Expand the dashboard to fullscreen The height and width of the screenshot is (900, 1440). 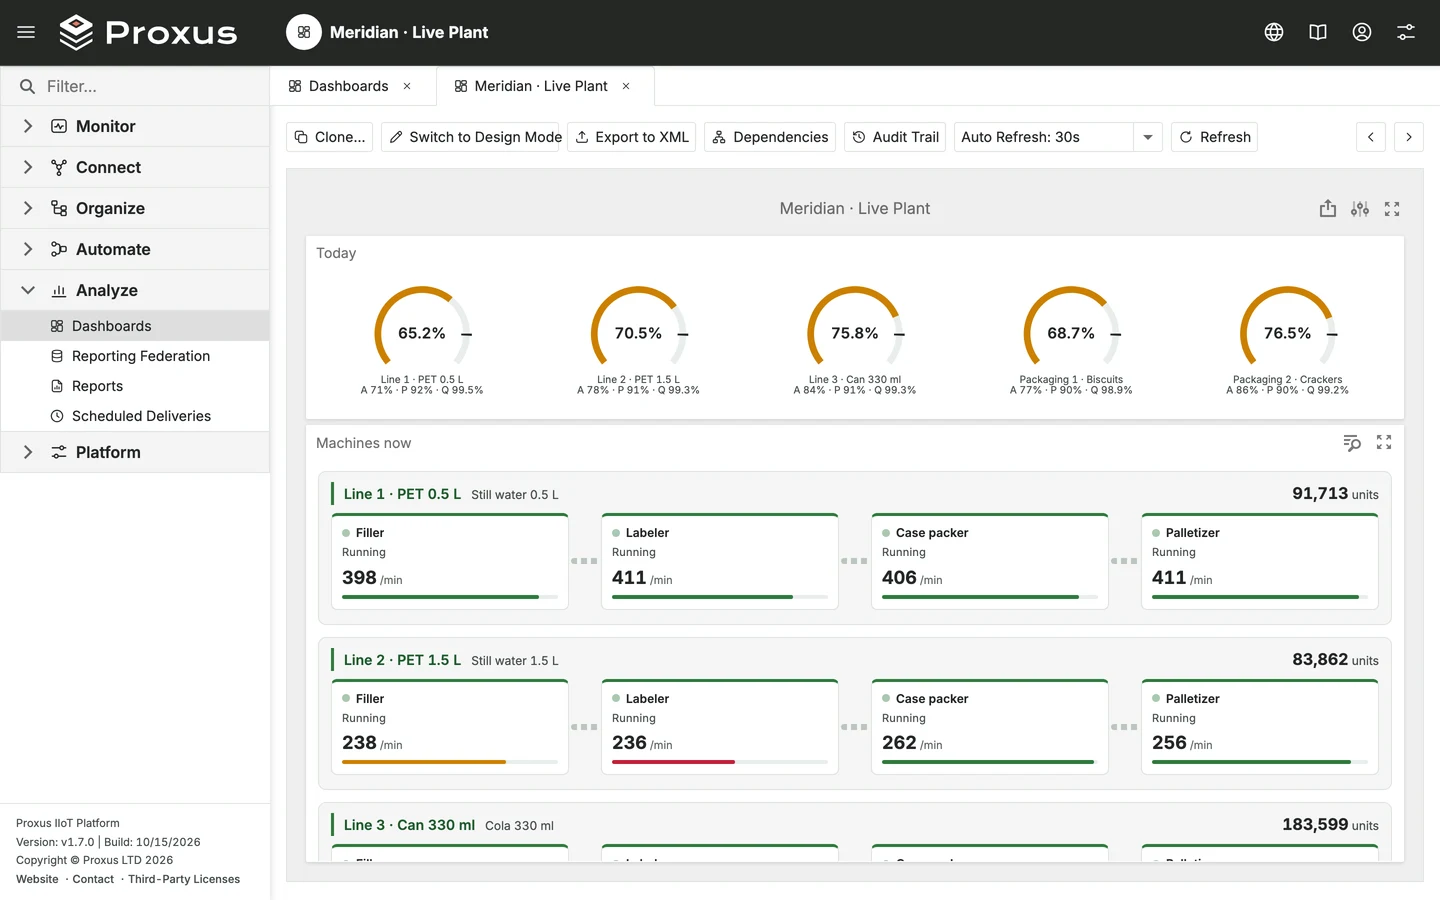(x=1392, y=208)
